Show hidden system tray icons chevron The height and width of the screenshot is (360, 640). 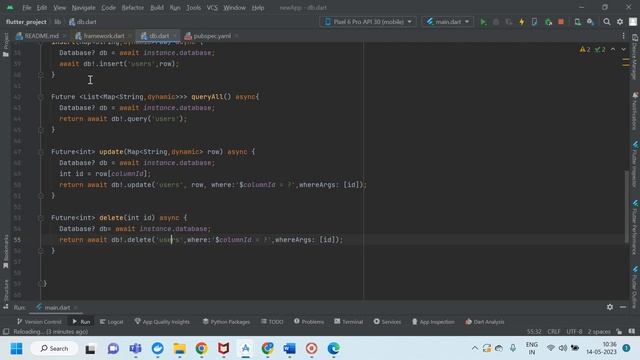[474, 348]
